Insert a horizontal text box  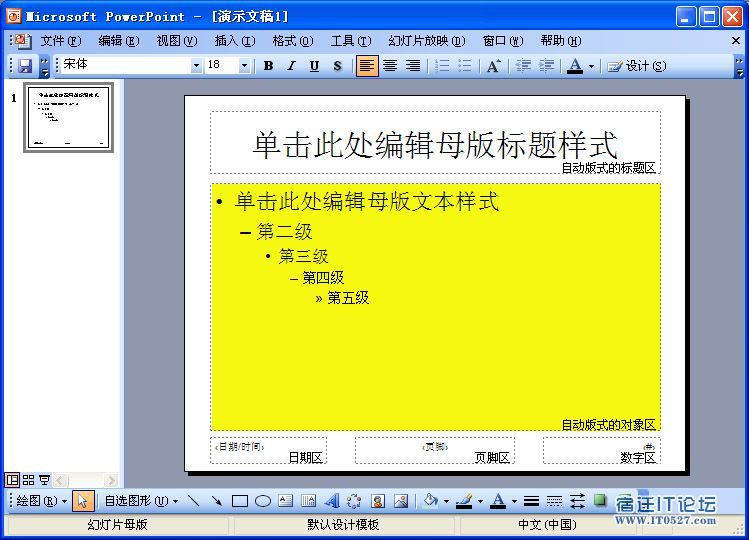coord(286,501)
